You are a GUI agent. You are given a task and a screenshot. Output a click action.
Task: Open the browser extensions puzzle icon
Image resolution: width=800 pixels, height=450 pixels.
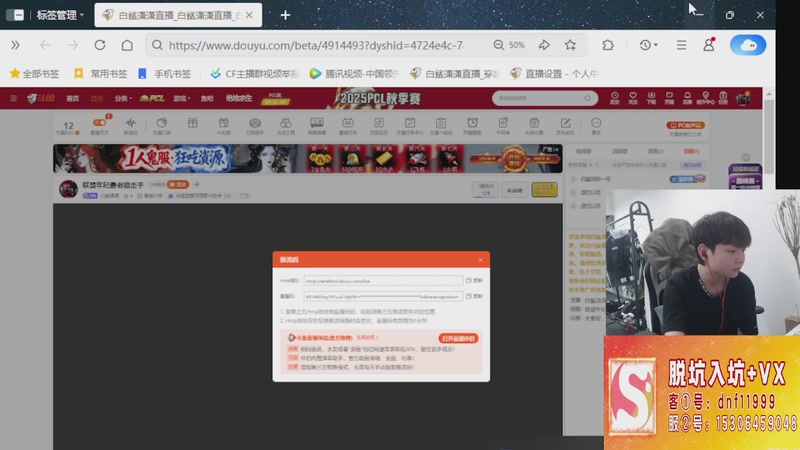(608, 45)
